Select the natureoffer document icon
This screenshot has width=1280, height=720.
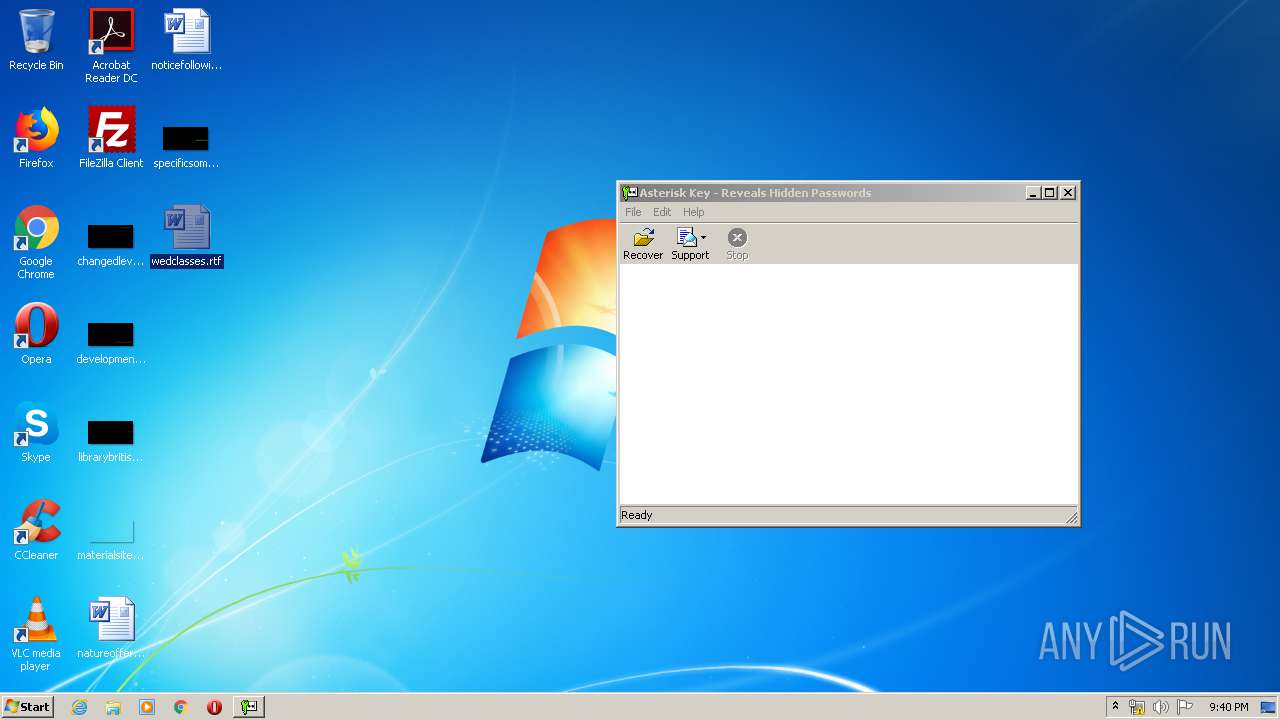pos(111,629)
